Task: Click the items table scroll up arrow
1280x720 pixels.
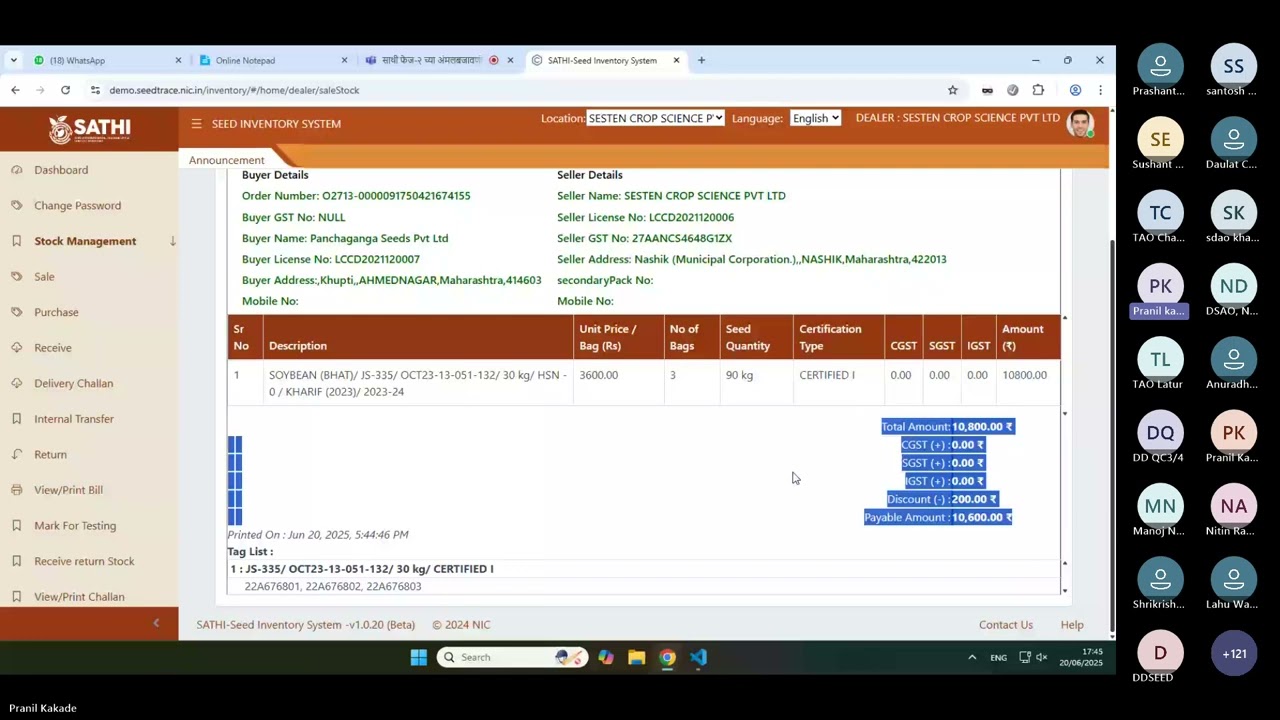Action: point(1064,318)
